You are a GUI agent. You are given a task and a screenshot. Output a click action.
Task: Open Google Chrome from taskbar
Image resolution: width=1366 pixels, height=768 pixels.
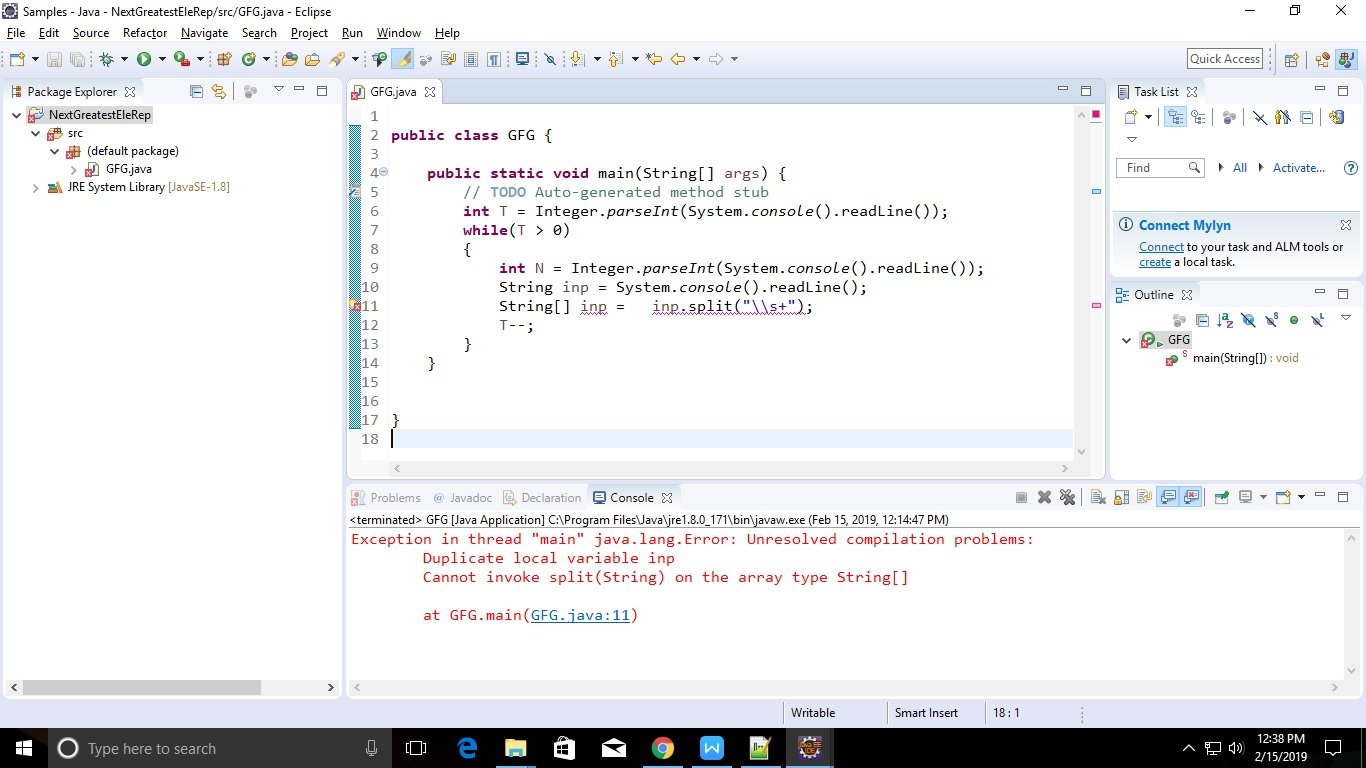pos(662,748)
